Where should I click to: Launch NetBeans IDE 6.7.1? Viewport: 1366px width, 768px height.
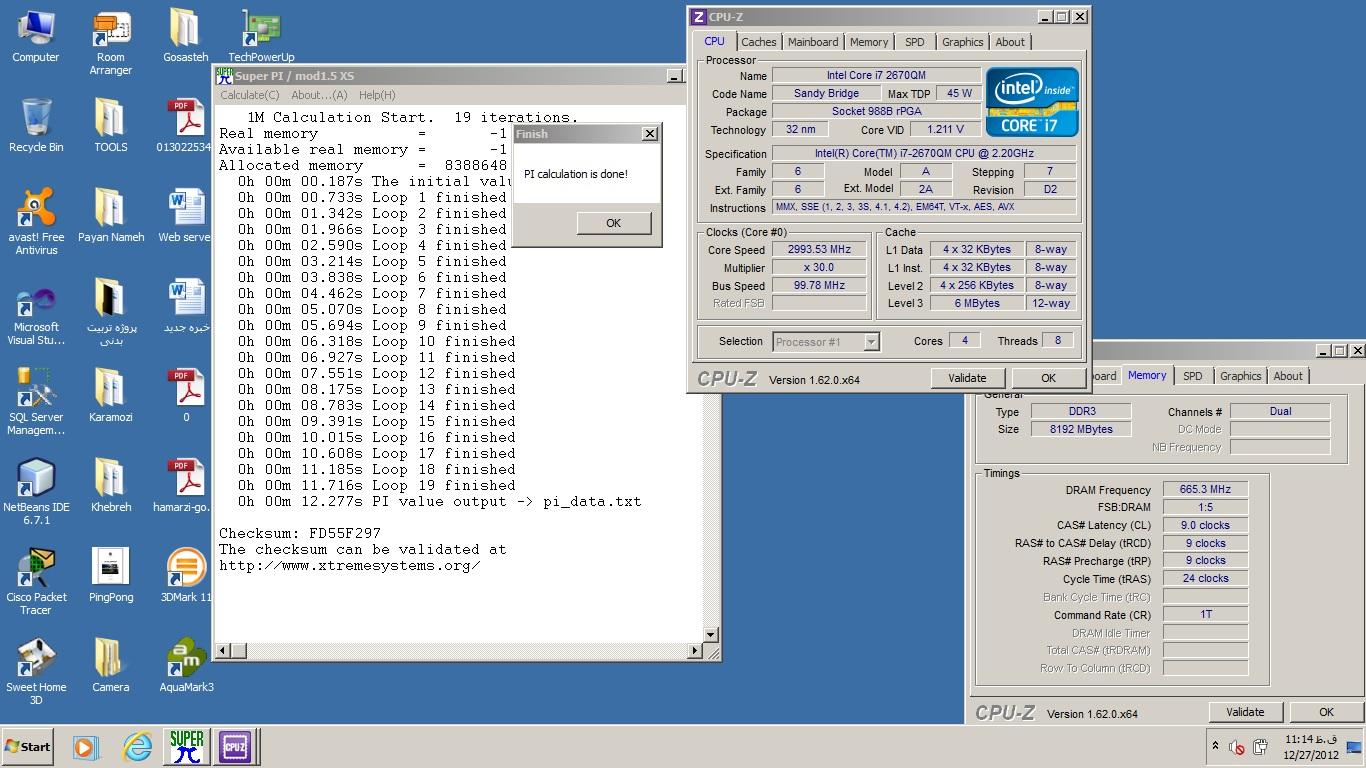point(36,492)
